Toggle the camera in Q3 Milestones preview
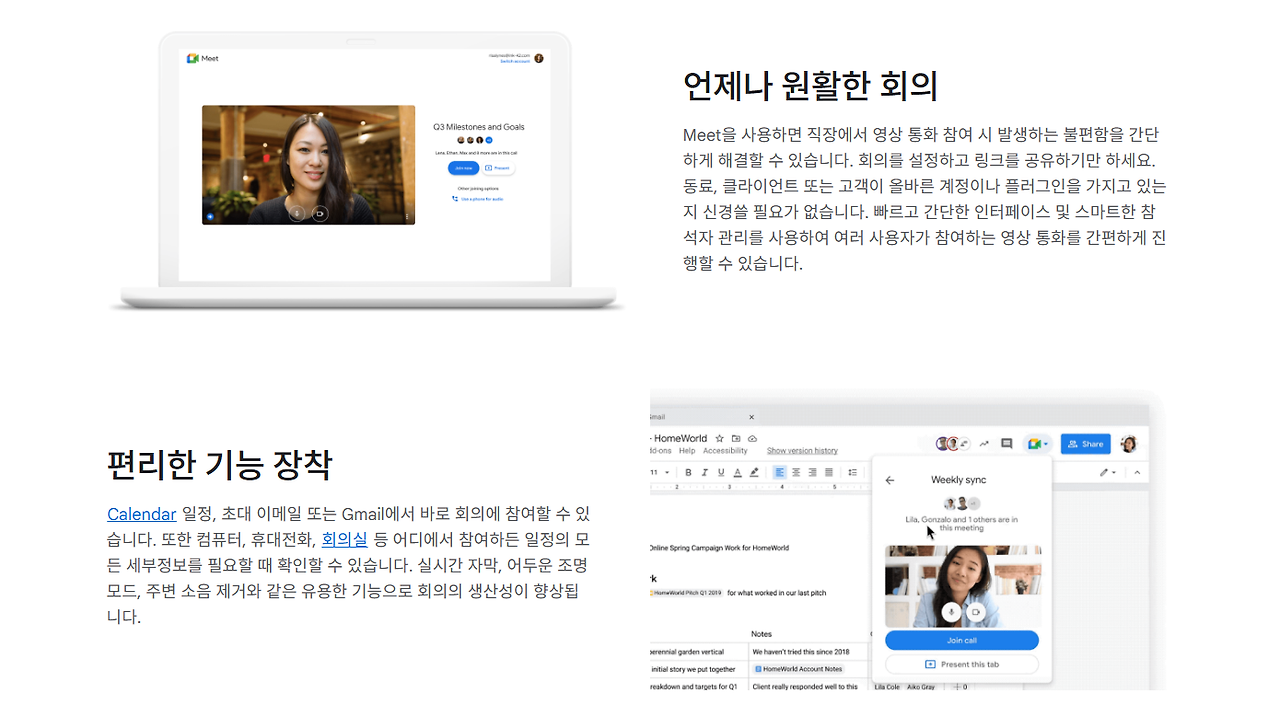Image resolution: width=1280 pixels, height=728 pixels. point(320,213)
